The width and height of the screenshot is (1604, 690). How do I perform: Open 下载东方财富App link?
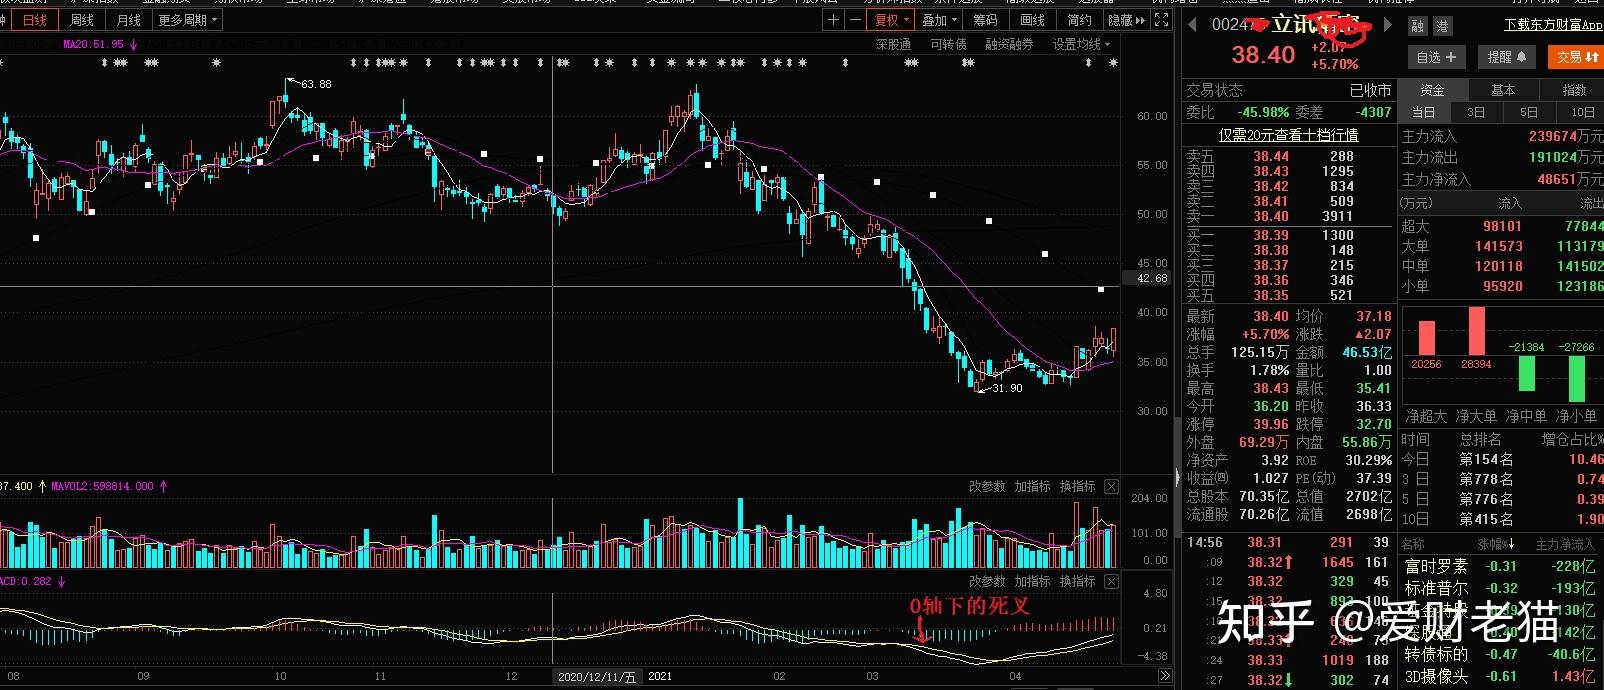tap(1553, 24)
